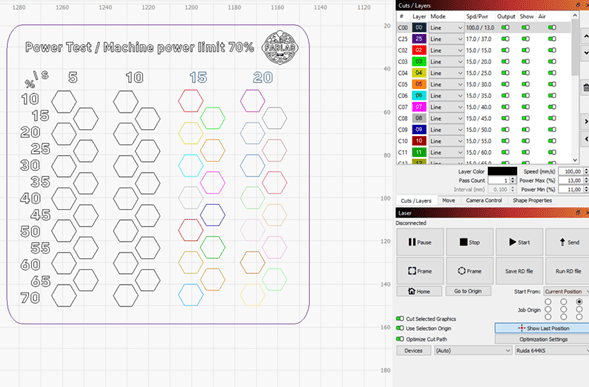Open the (Auto) port dropdown
This screenshot has height=387, width=589.
[473, 351]
